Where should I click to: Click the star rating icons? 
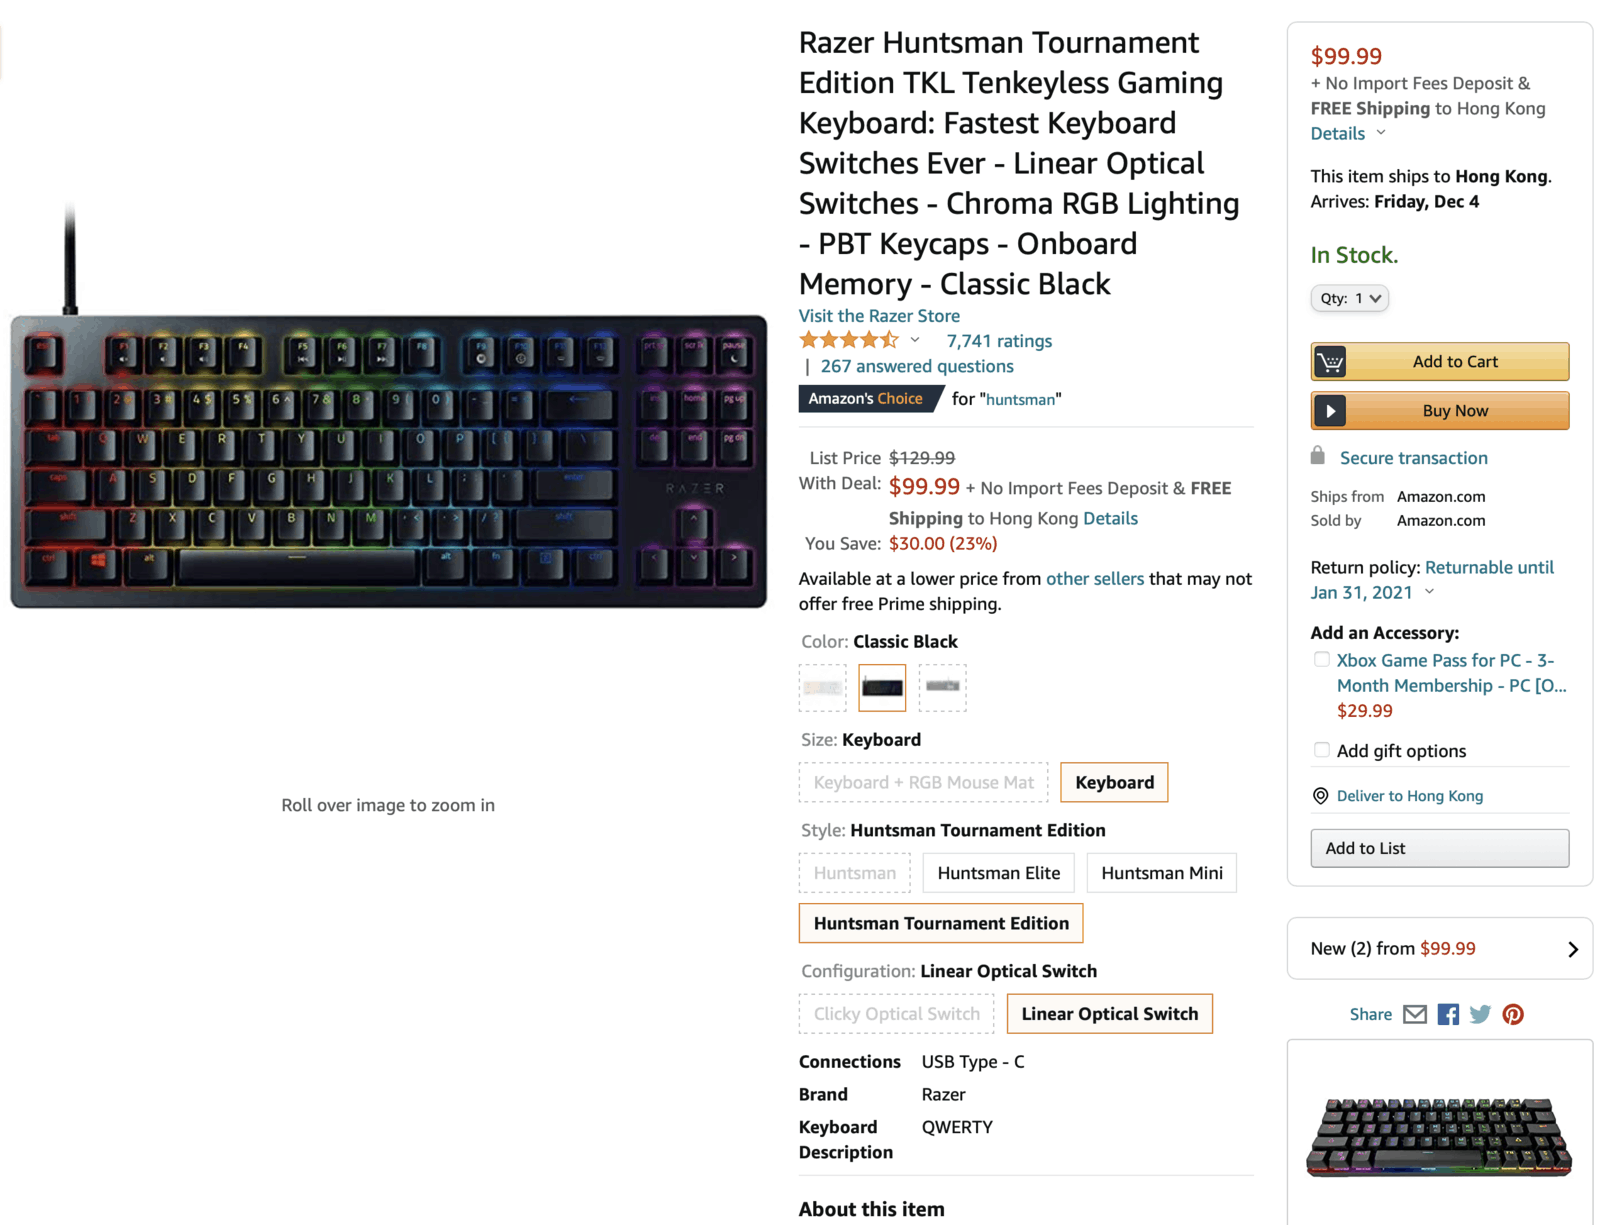tap(848, 340)
